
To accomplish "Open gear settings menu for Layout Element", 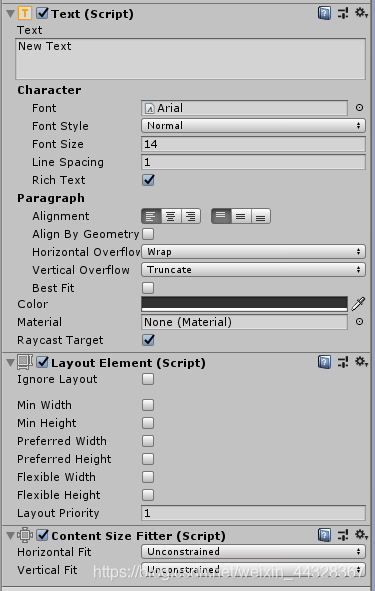I will (361, 362).
